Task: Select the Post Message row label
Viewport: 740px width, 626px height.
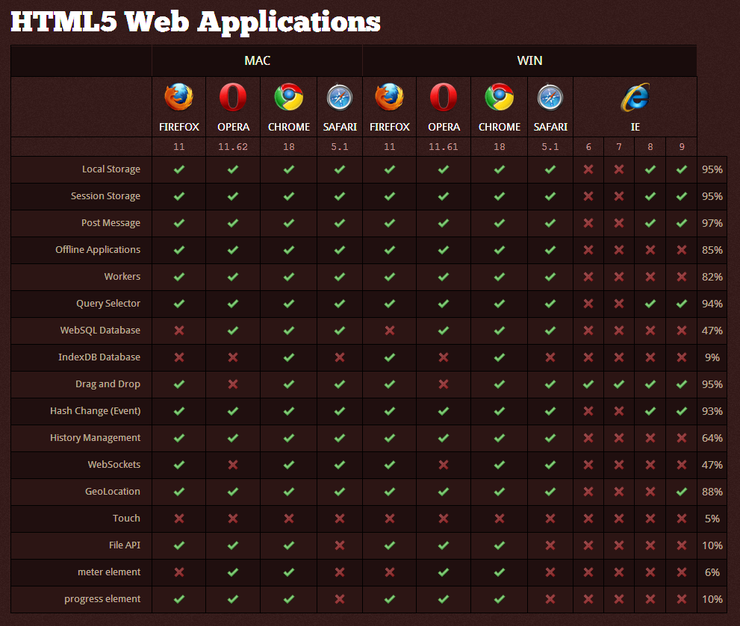Action: click(x=110, y=223)
